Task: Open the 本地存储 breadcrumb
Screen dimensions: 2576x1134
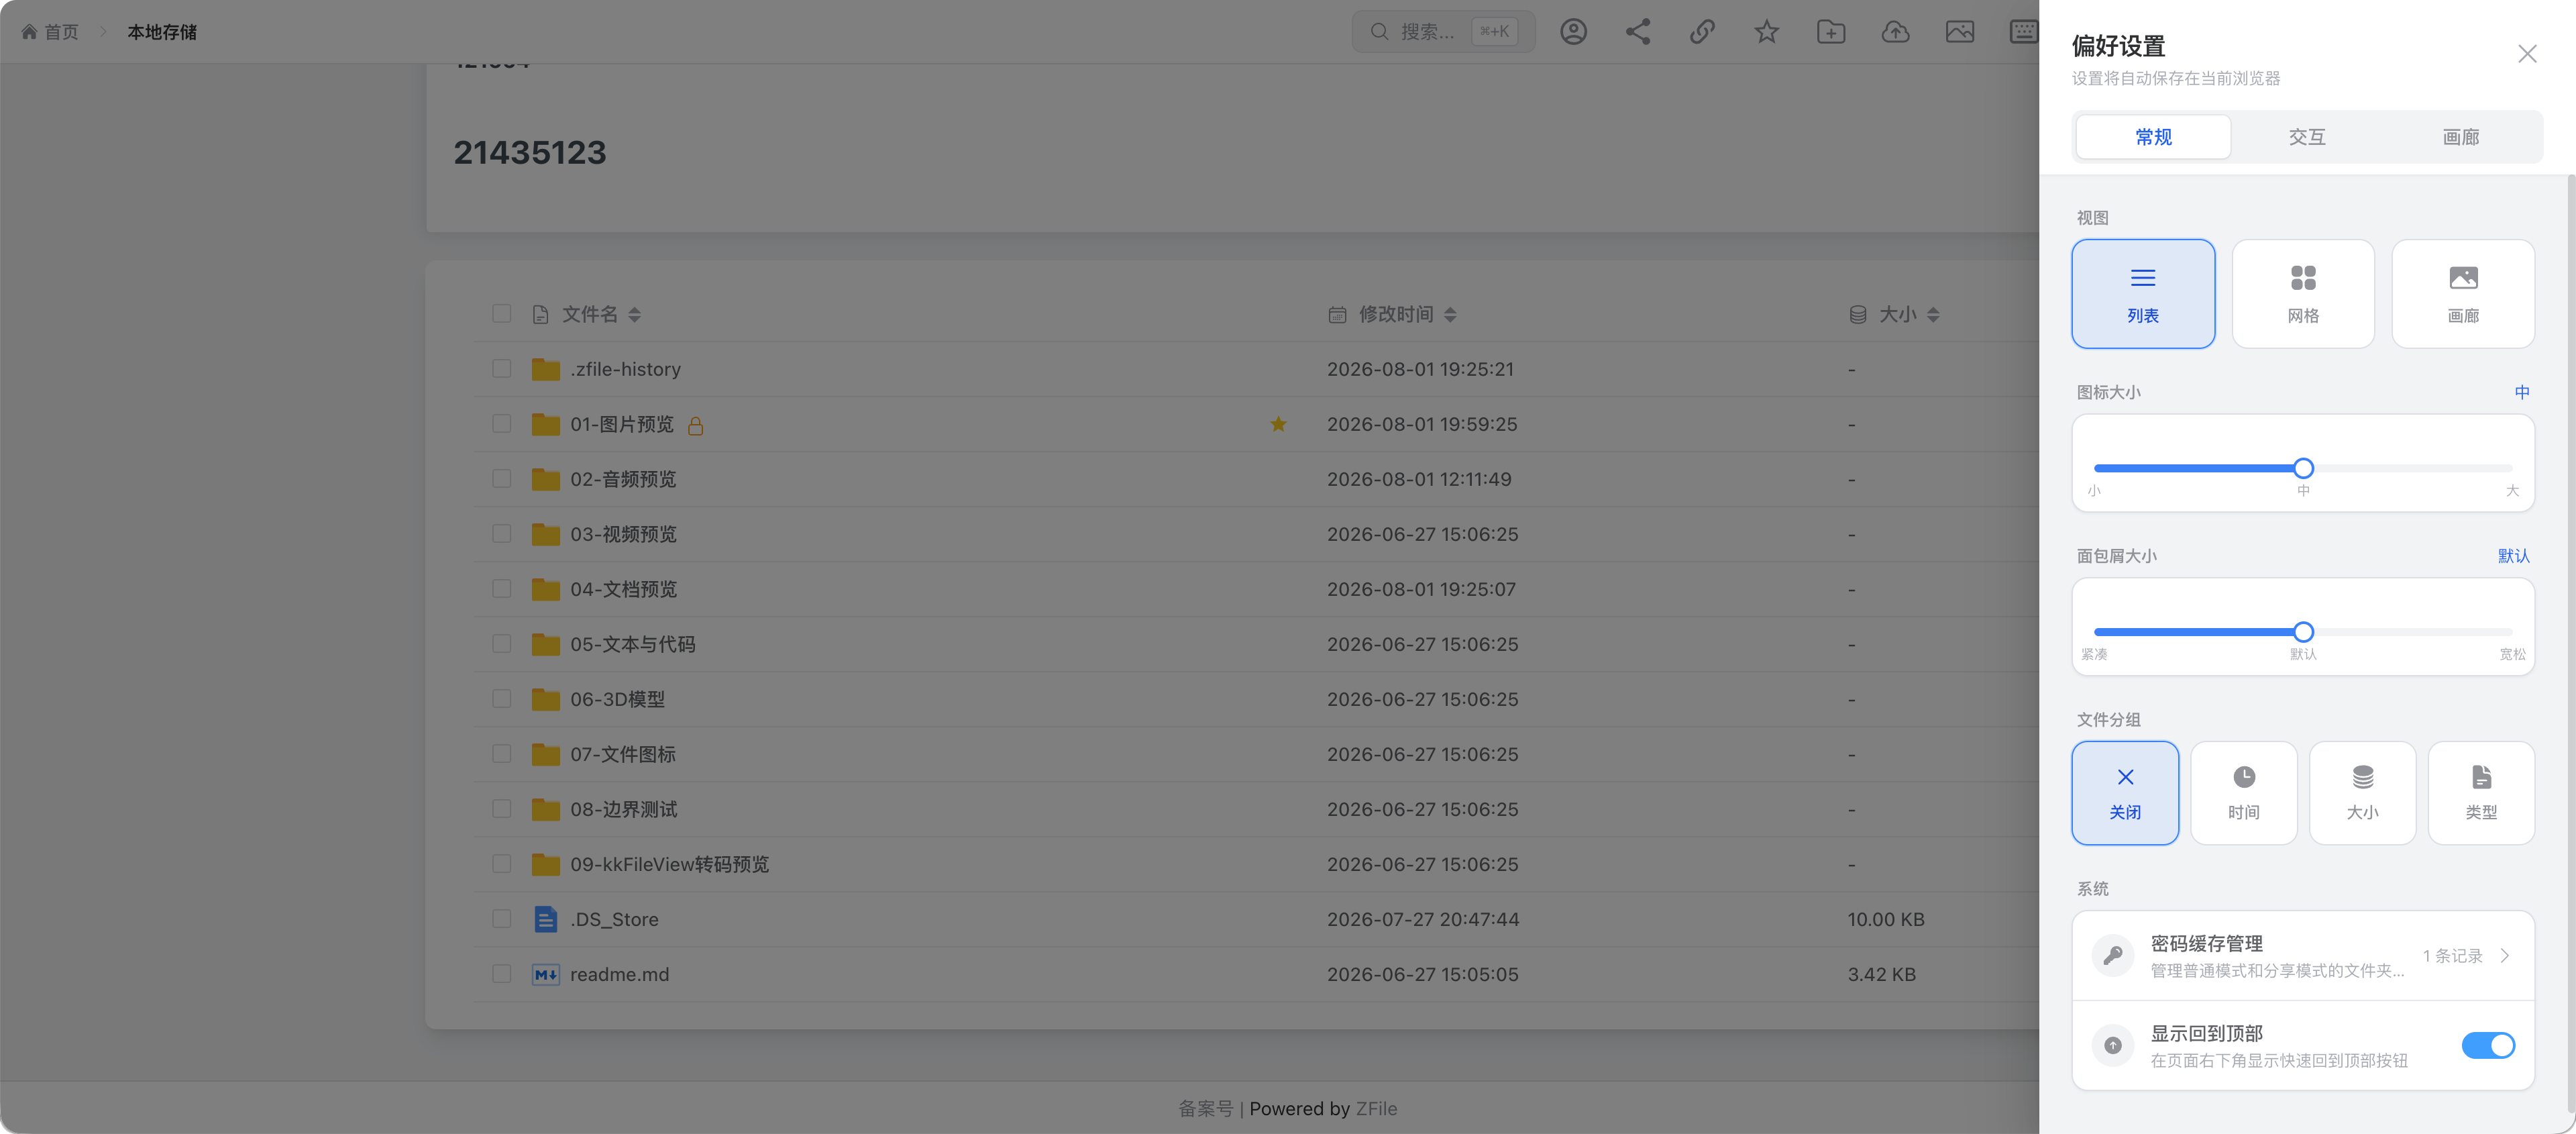Action: [162, 32]
